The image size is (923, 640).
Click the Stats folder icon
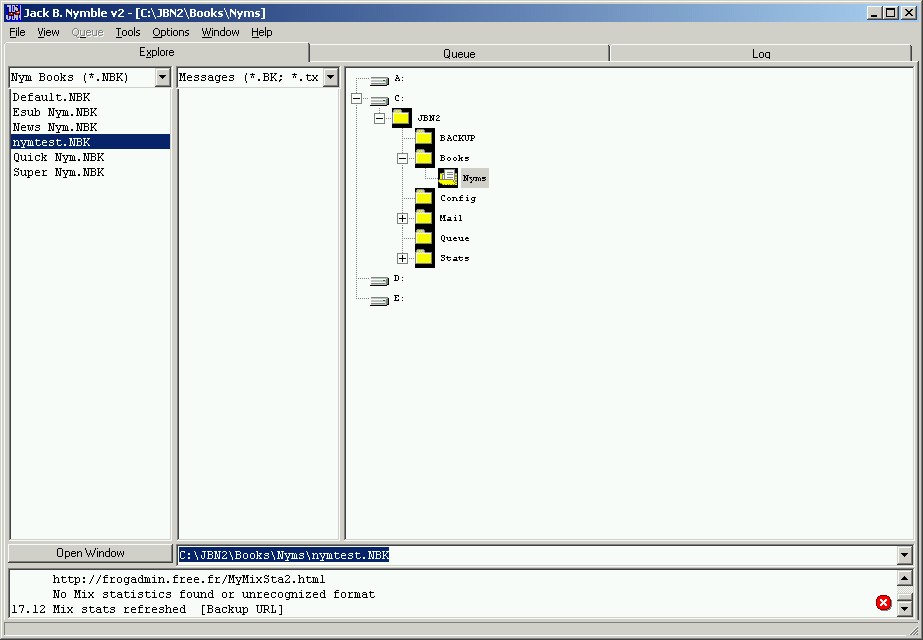(424, 258)
